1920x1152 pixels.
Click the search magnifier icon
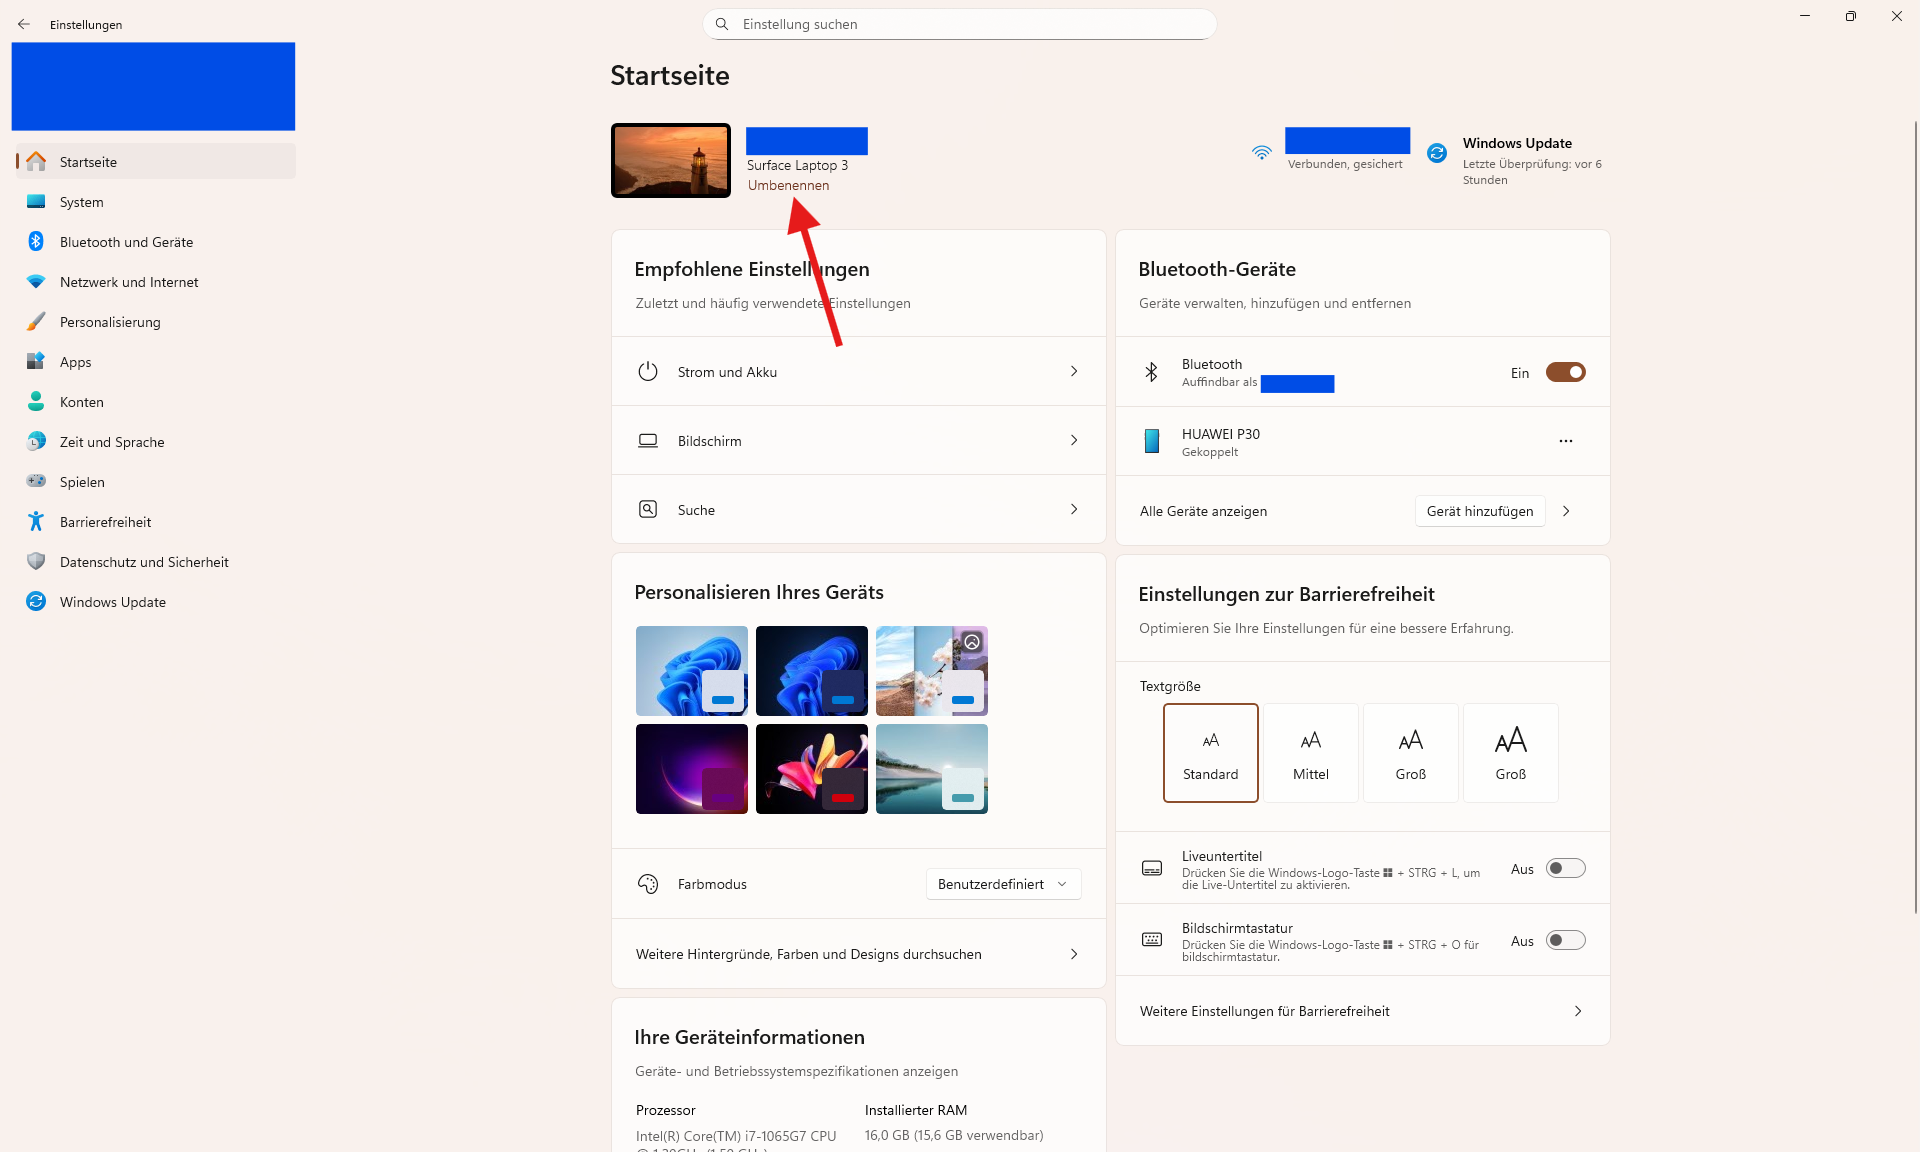coord(722,24)
